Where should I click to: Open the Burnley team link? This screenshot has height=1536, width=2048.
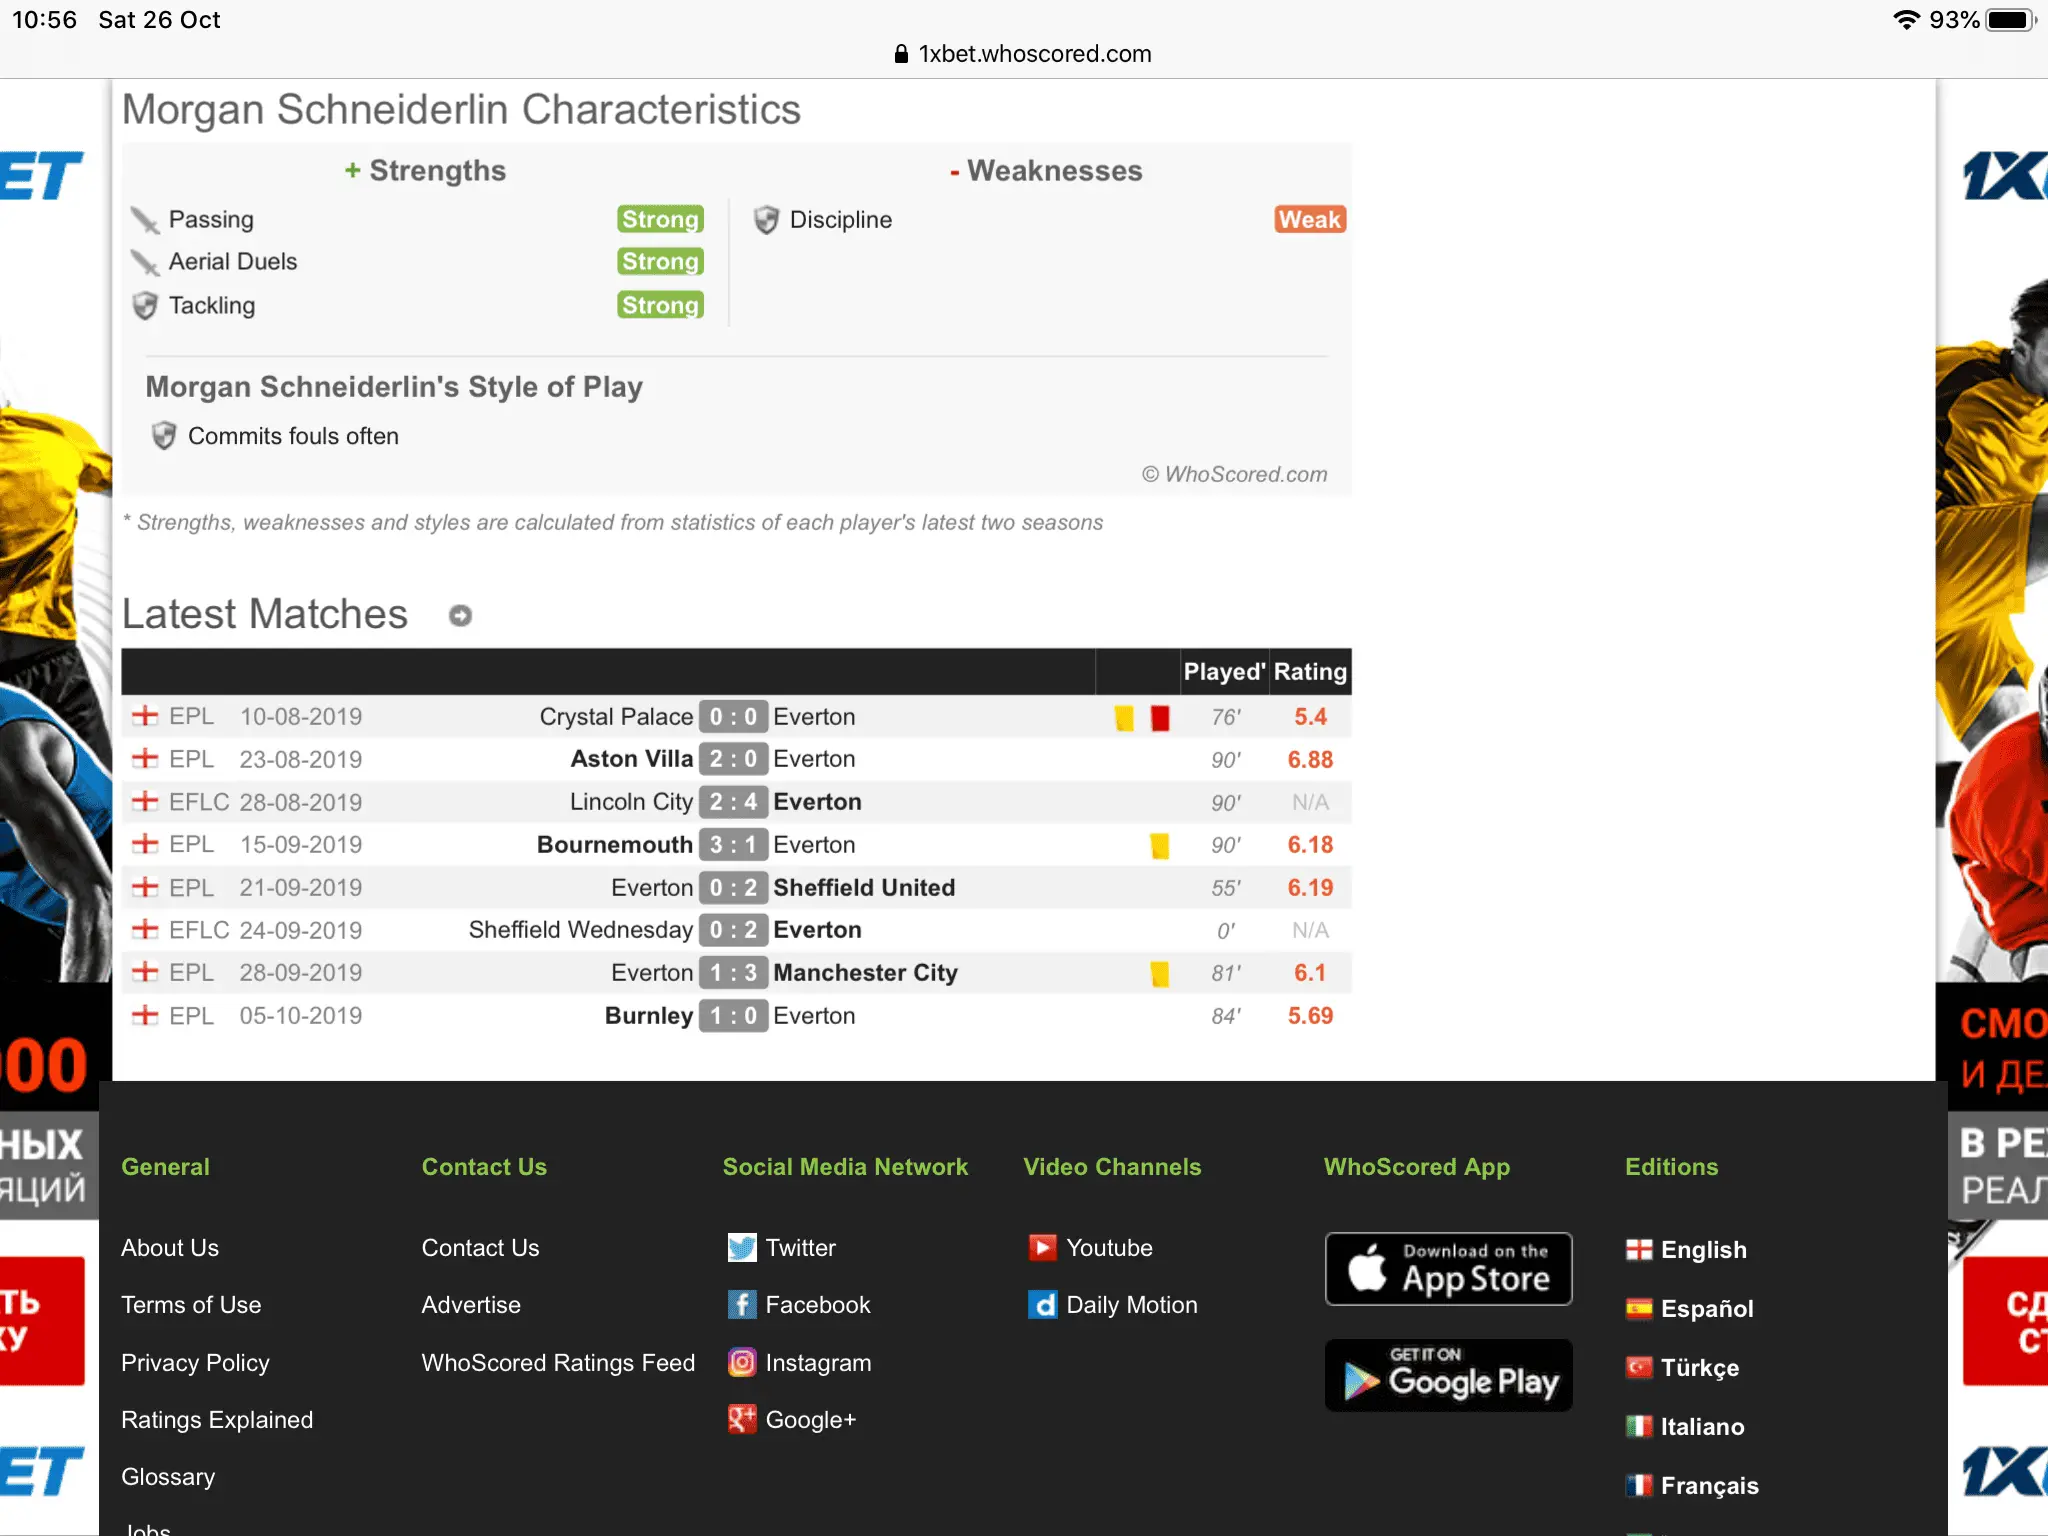[x=649, y=1016]
